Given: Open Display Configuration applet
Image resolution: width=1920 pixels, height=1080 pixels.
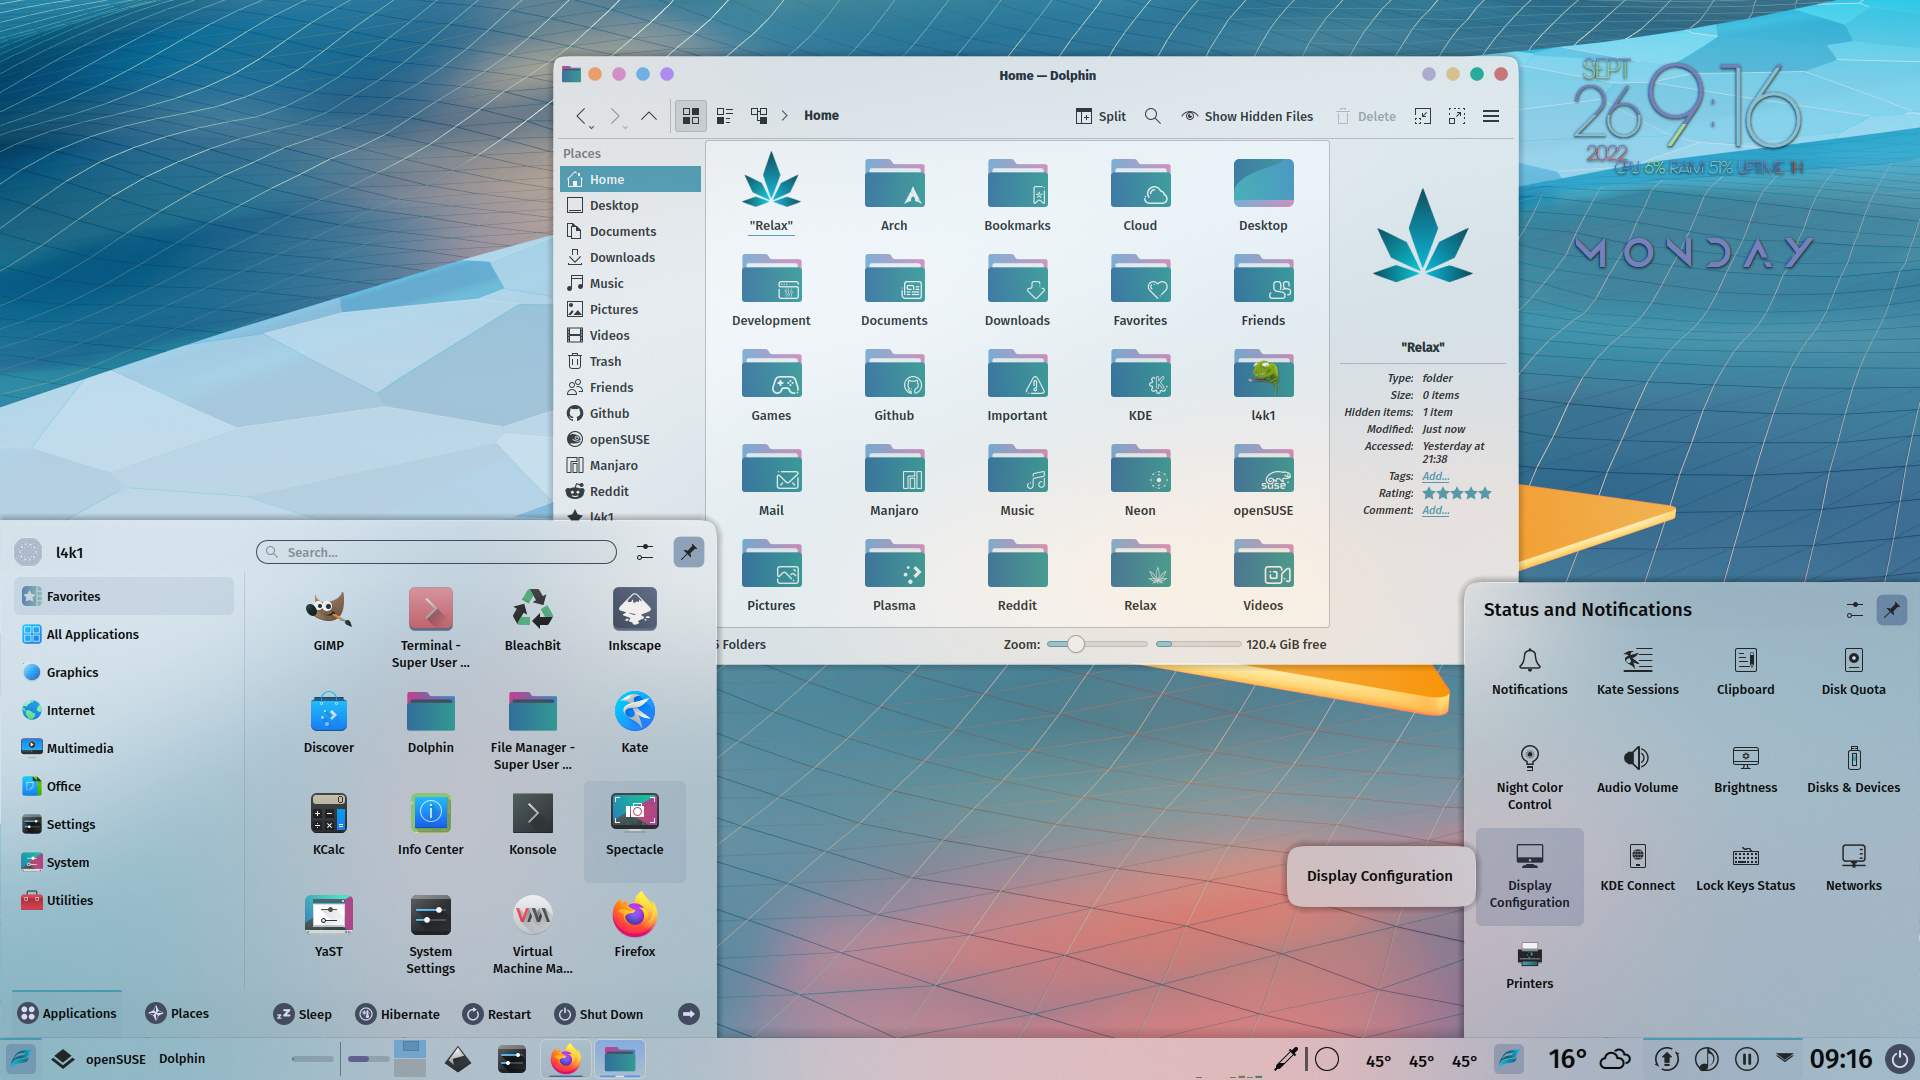Looking at the screenshot, I should coord(1529,875).
